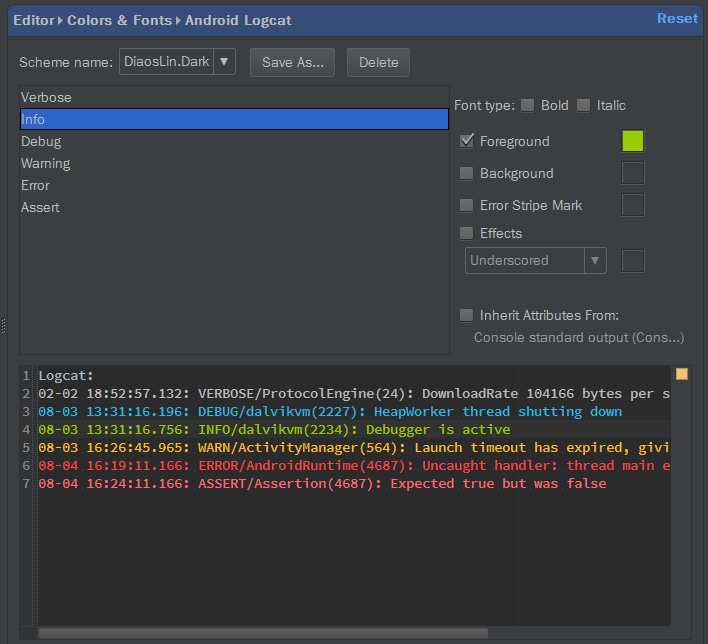Enable the Bold font type checkbox
This screenshot has height=644, width=708.
pyautogui.click(x=527, y=106)
